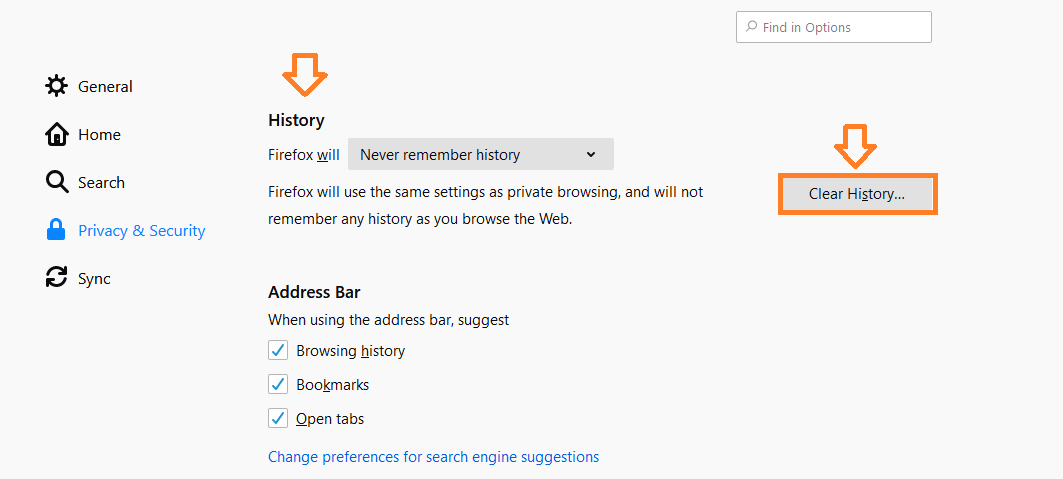Click magnifier icon in Find in Options
Image resolution: width=1063 pixels, height=479 pixels.
[x=750, y=27]
